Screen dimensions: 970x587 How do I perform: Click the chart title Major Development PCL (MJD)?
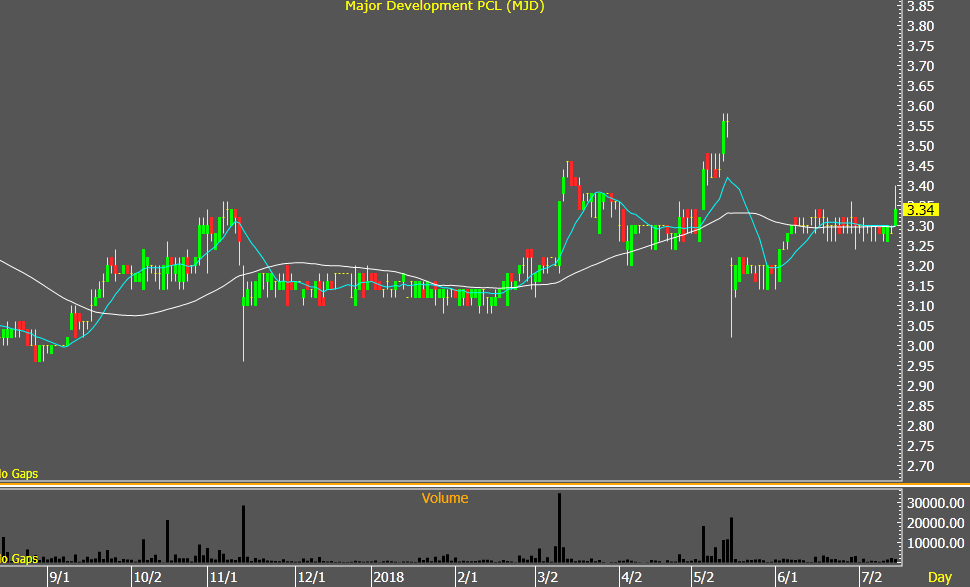click(444, 6)
